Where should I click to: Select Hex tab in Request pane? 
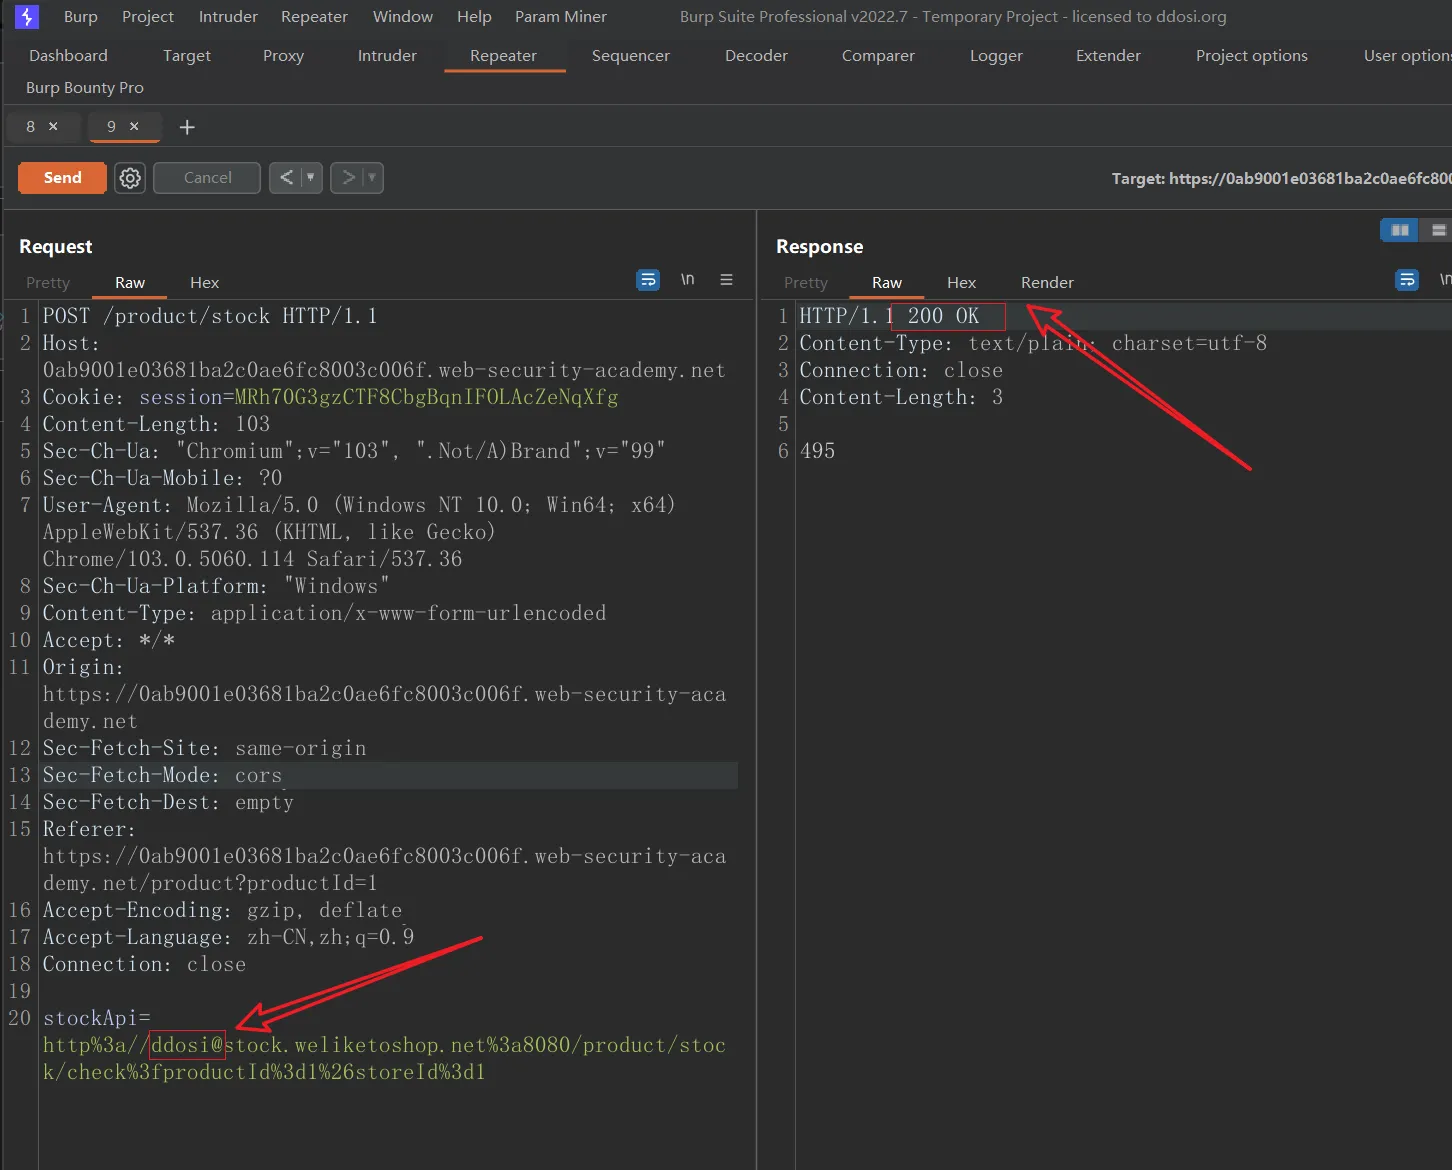(204, 283)
